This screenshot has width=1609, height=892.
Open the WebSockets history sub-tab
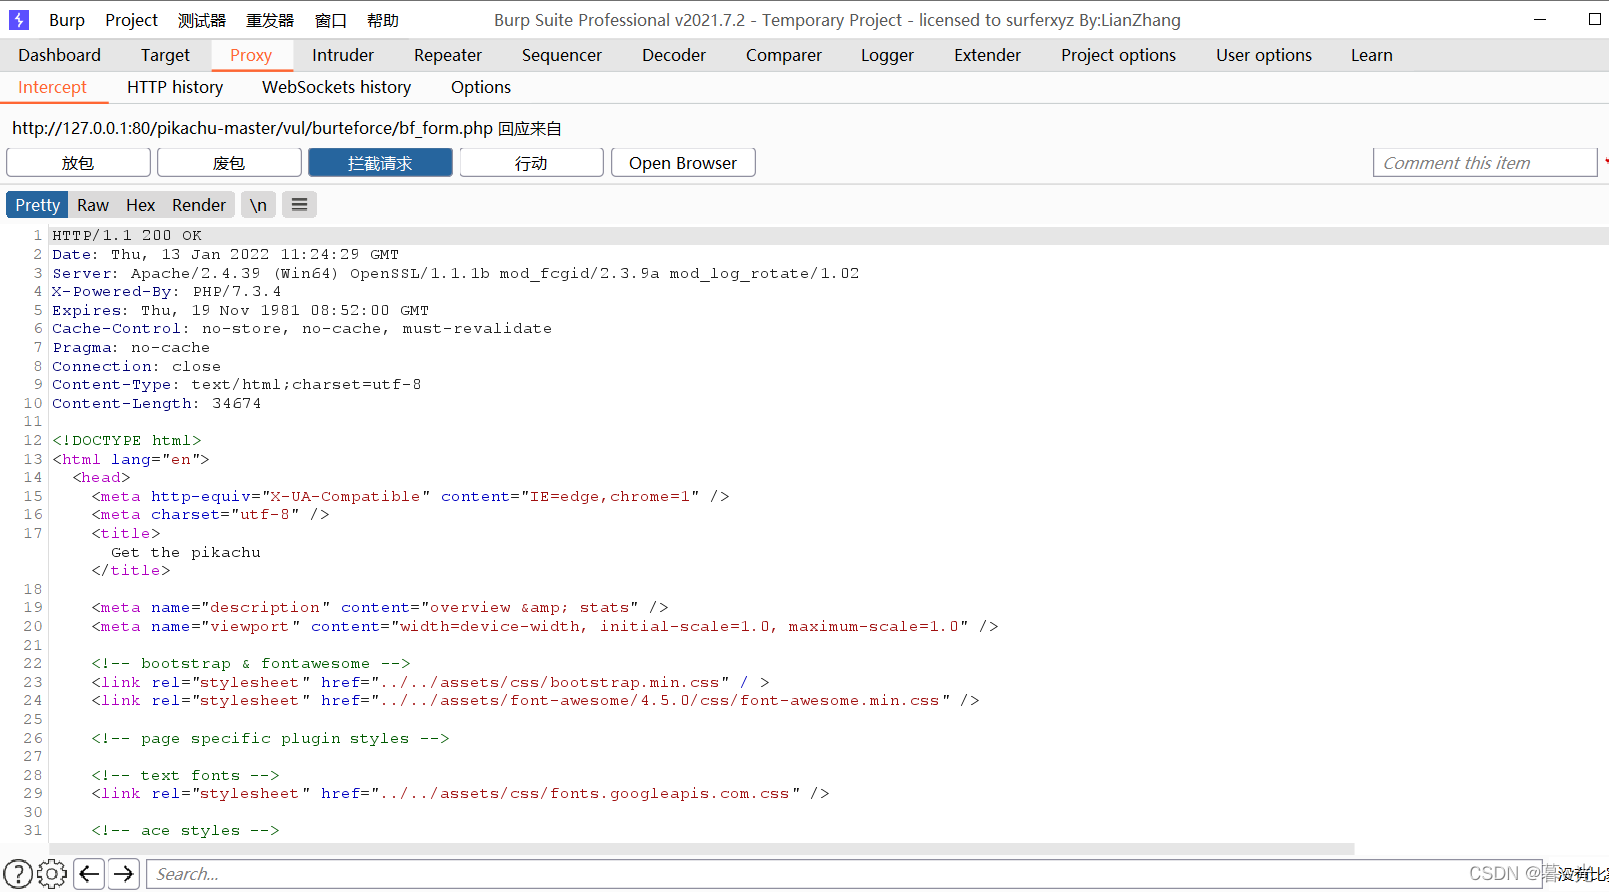coord(337,87)
